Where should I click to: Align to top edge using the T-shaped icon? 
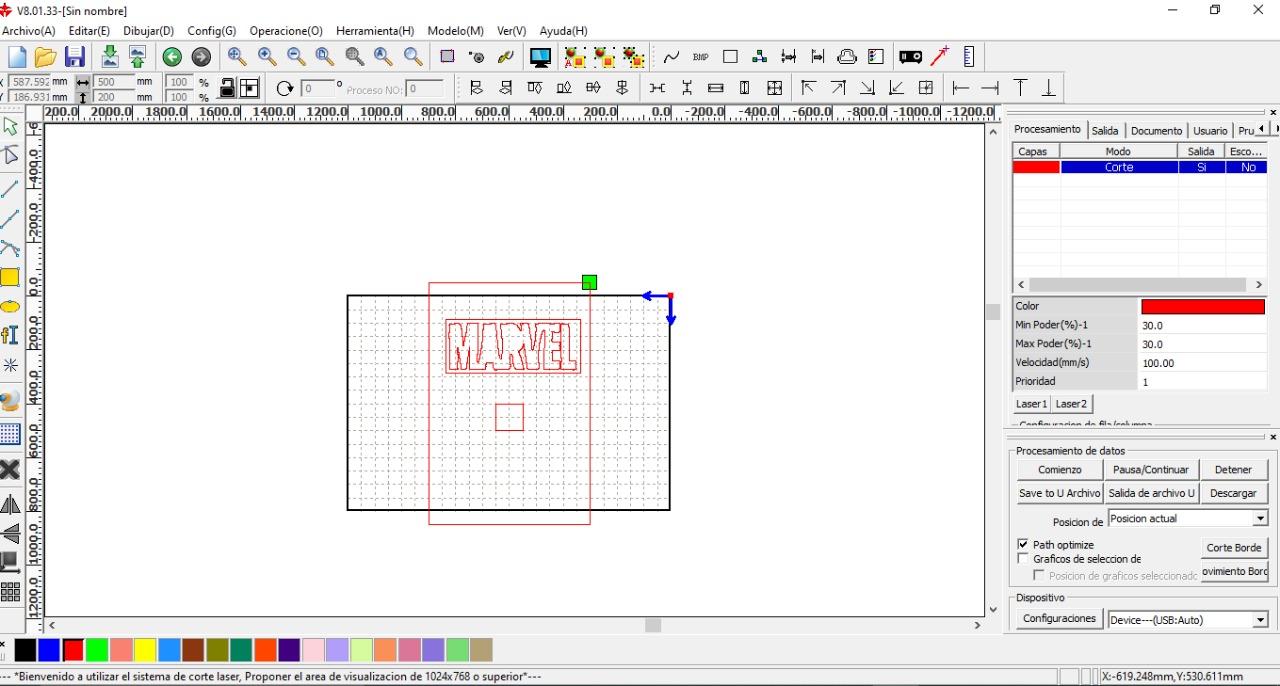[x=1020, y=88]
